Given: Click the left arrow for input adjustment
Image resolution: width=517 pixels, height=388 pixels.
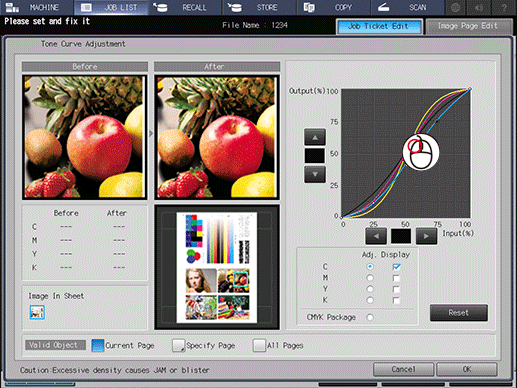Looking at the screenshot, I should 376,236.
